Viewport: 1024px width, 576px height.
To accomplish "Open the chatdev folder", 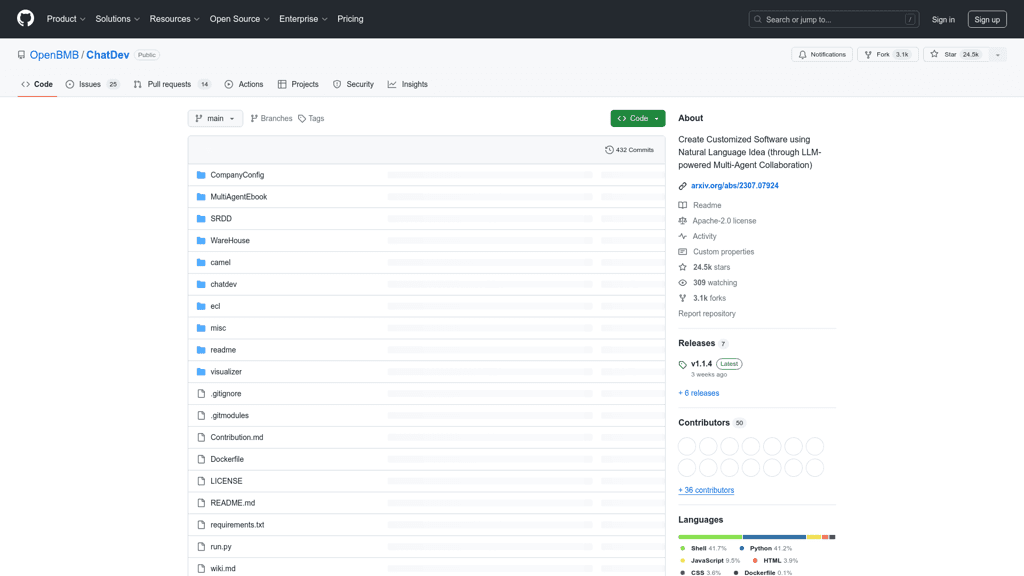I will click(x=223, y=284).
